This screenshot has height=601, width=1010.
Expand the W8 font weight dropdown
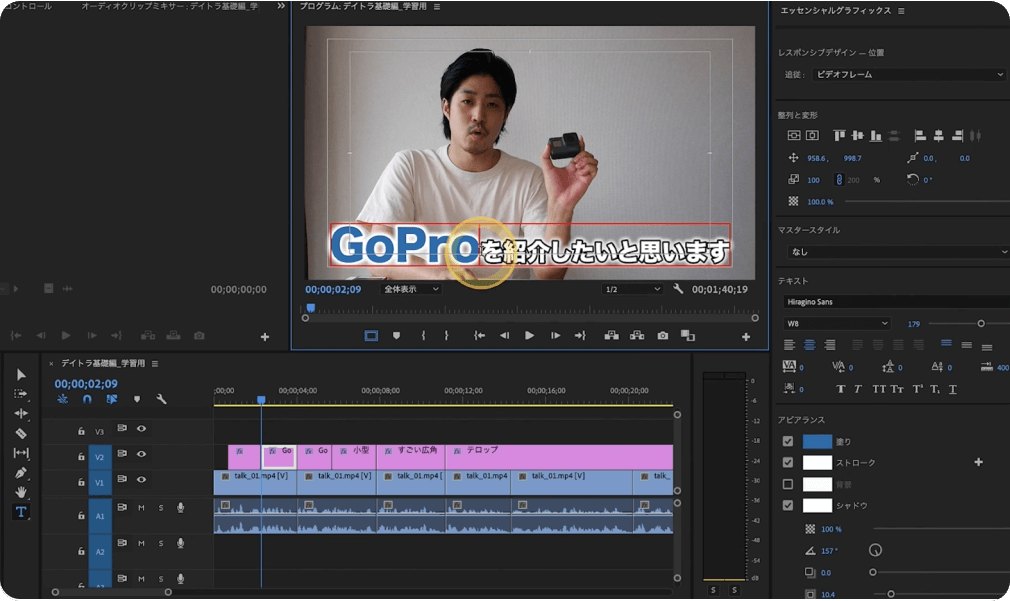(836, 324)
